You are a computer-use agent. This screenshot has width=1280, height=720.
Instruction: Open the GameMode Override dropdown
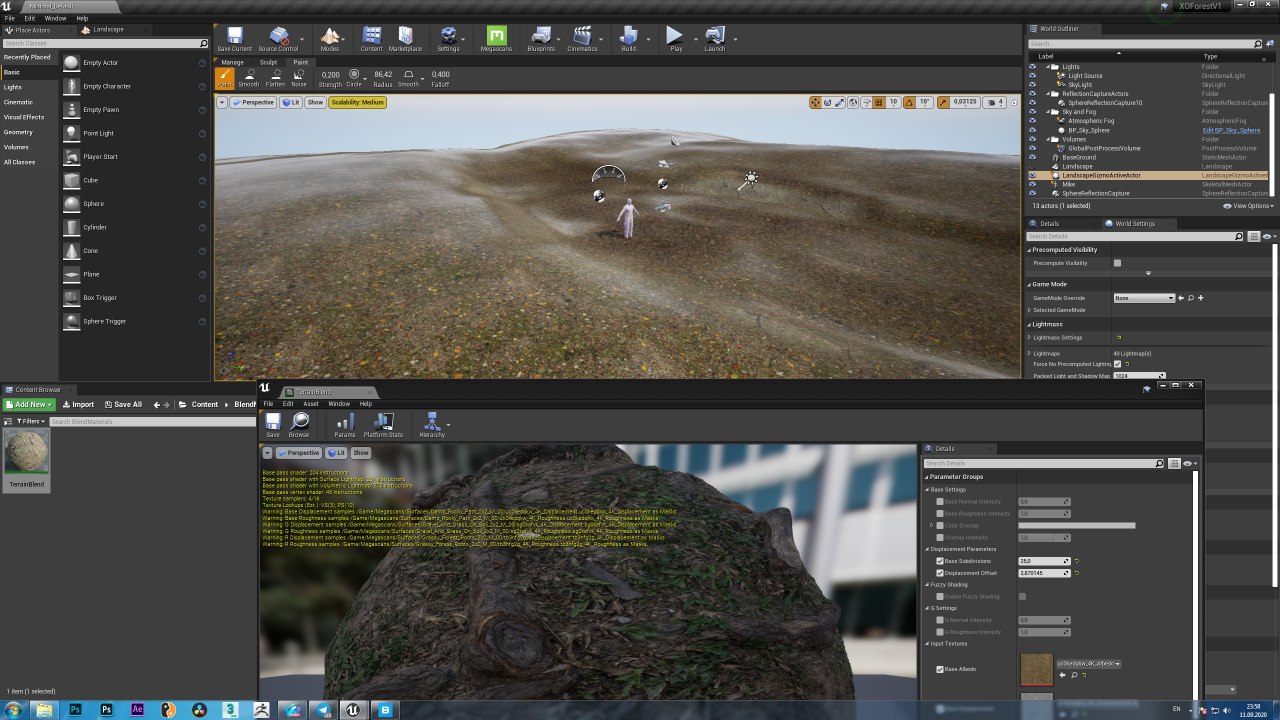[x=1144, y=298]
